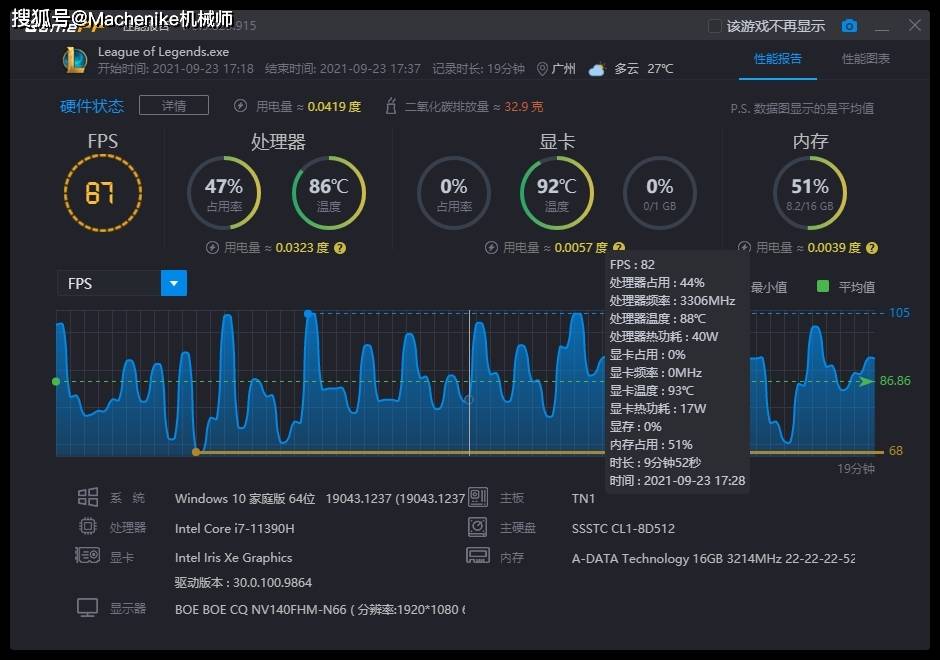Click the processor chip icon in the spec list
Screen dimensions: 940x660
point(88,526)
